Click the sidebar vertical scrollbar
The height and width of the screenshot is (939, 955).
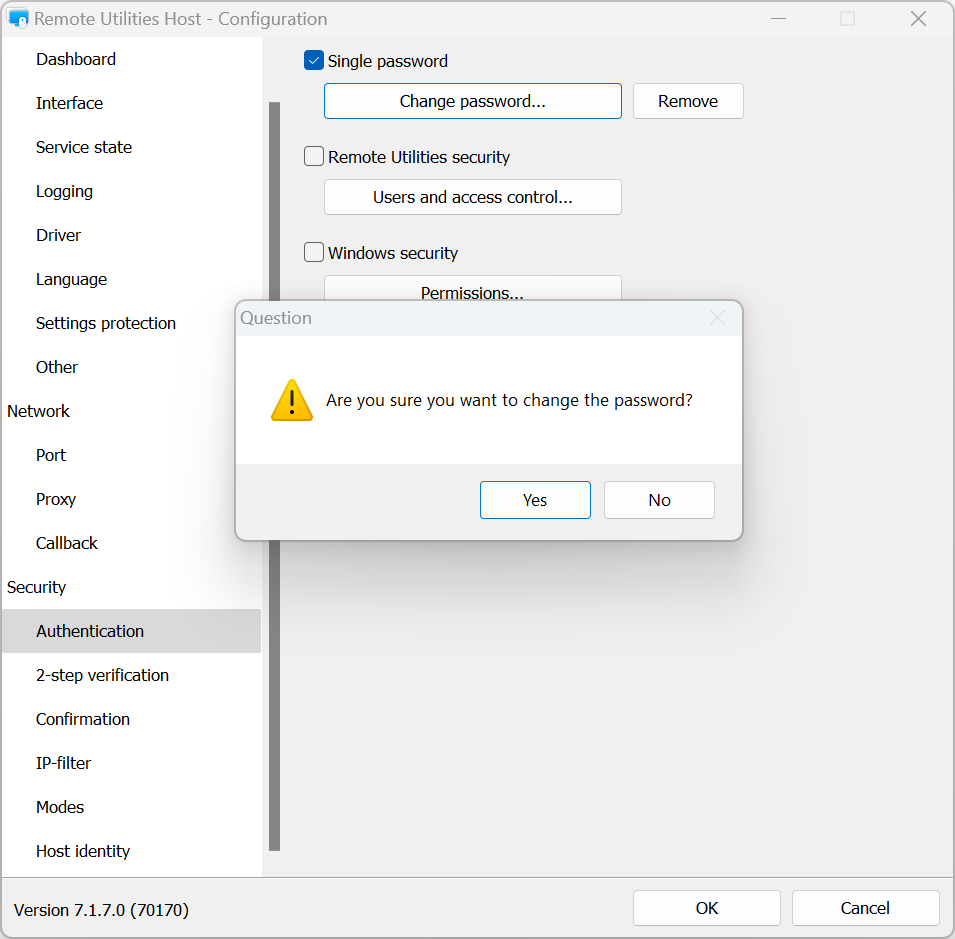click(x=274, y=475)
